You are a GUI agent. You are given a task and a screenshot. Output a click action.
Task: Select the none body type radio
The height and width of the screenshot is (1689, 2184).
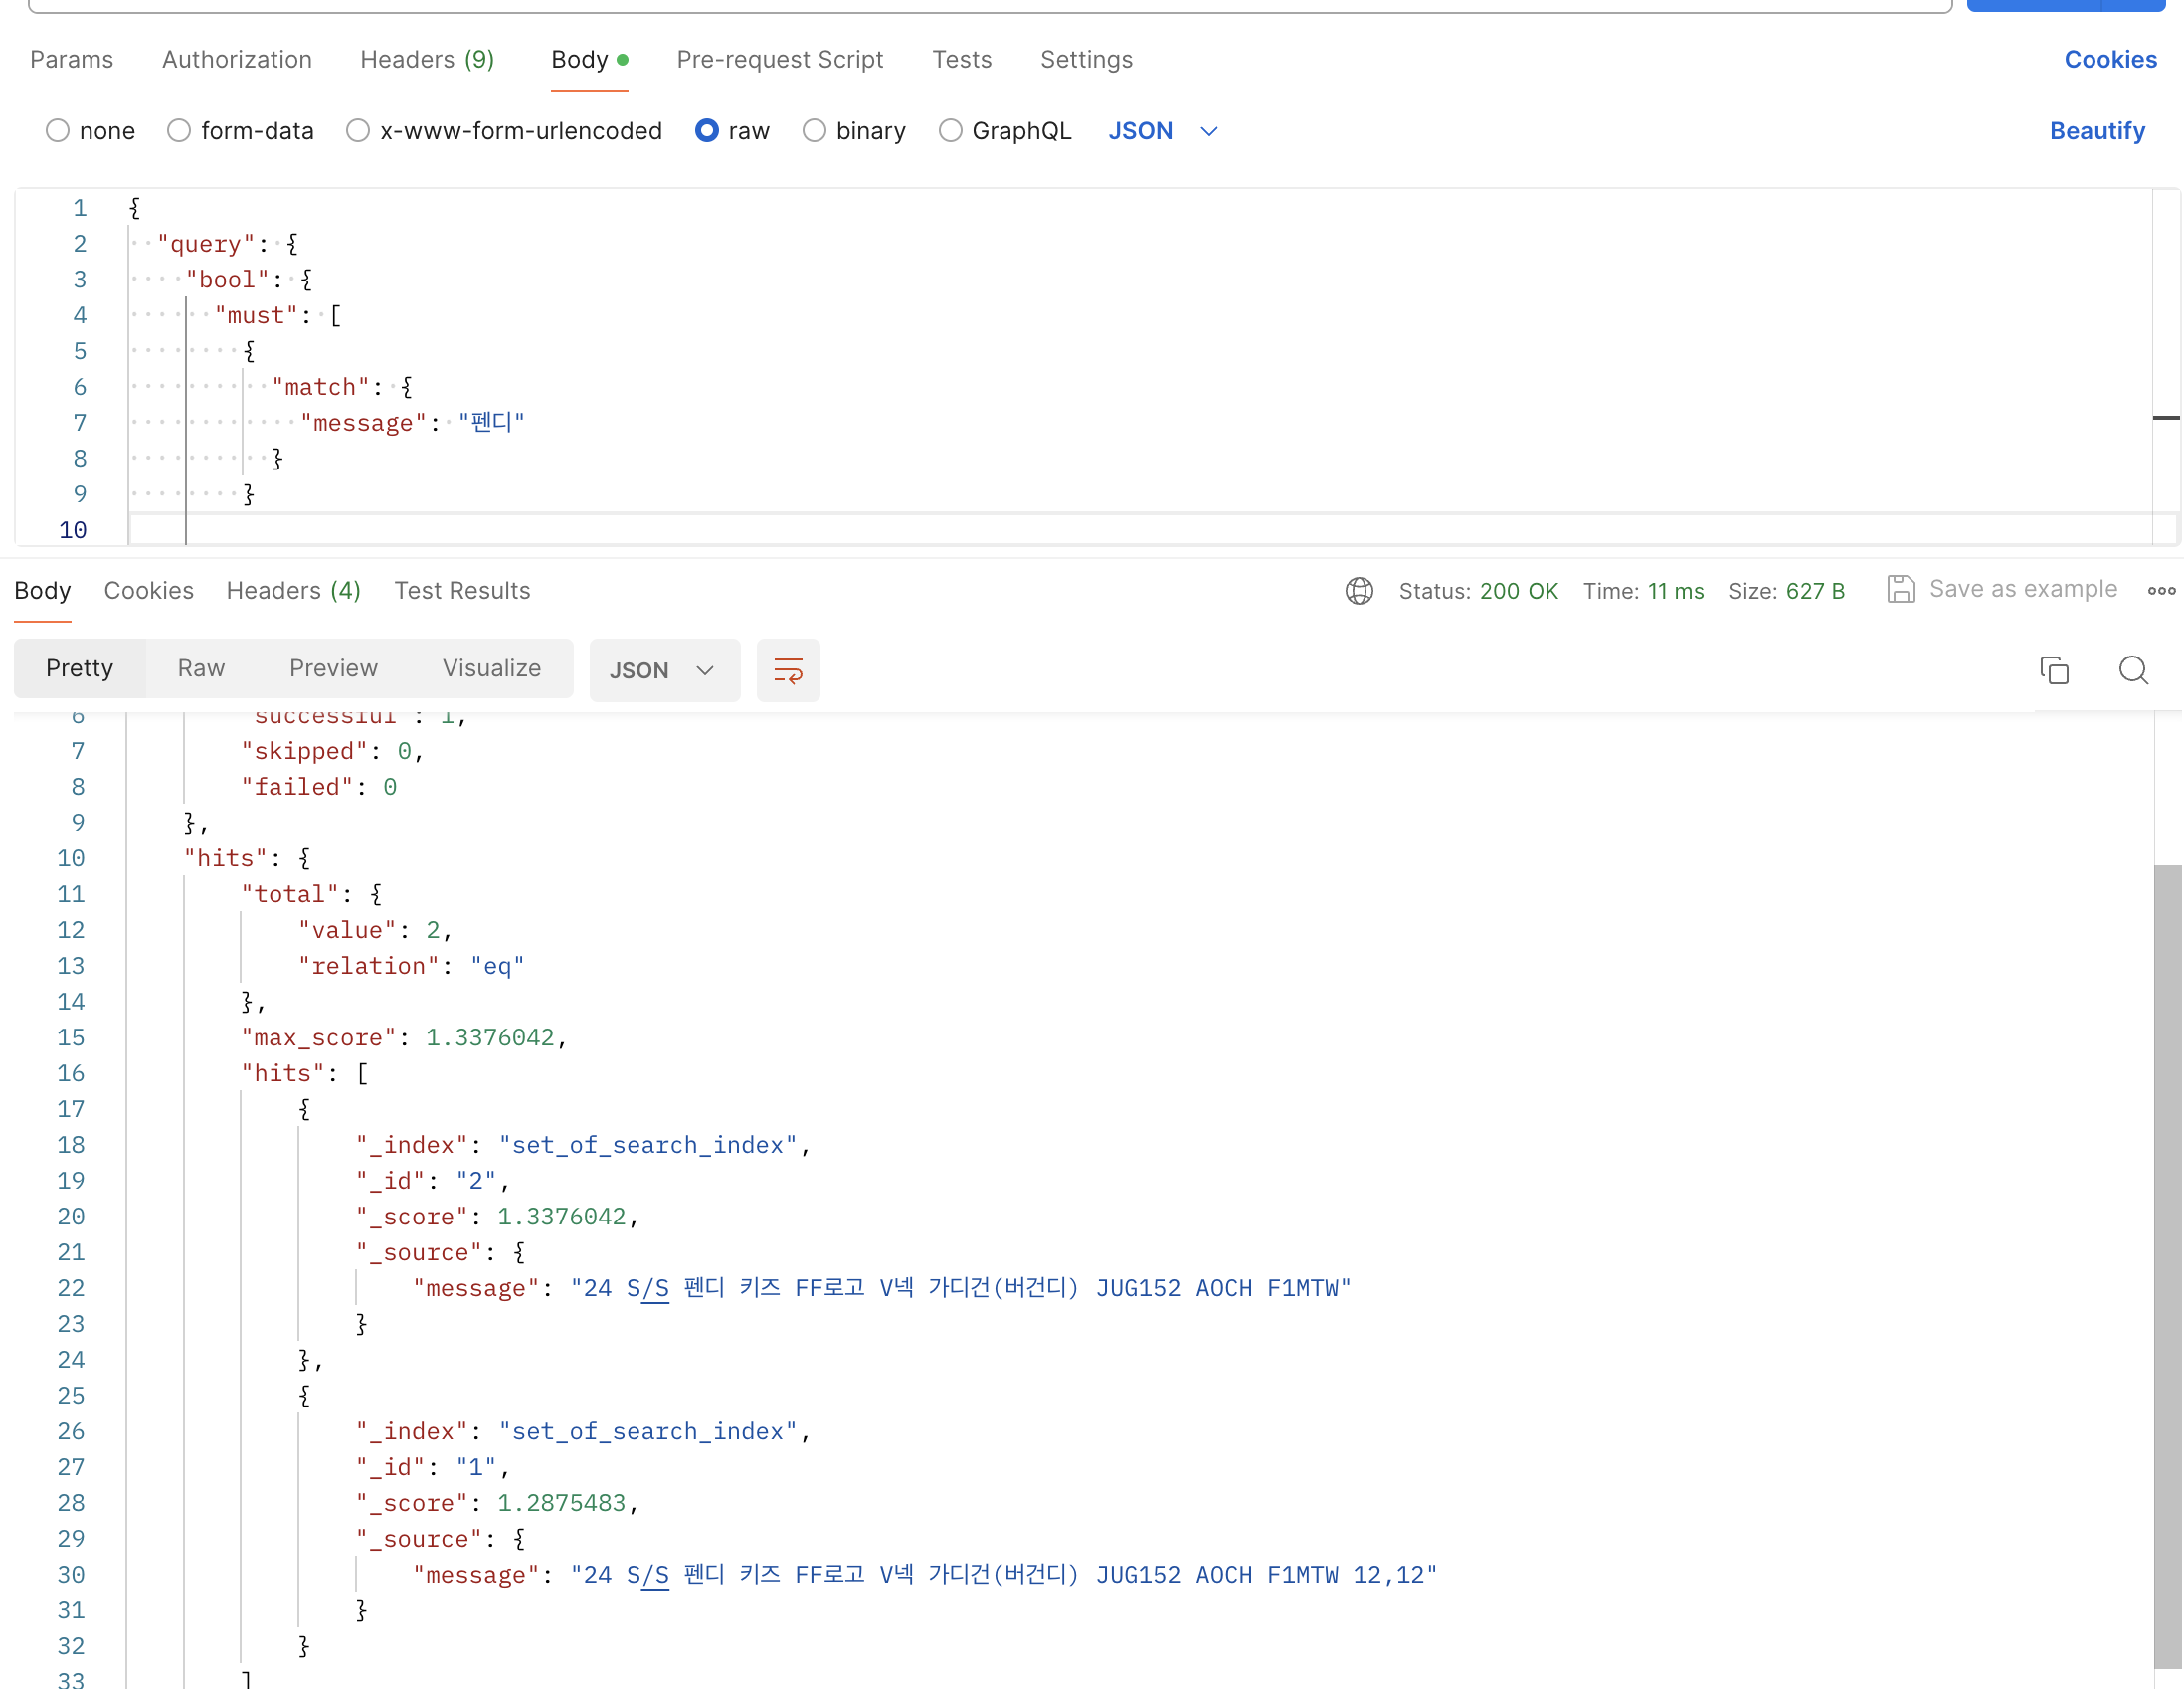click(58, 131)
